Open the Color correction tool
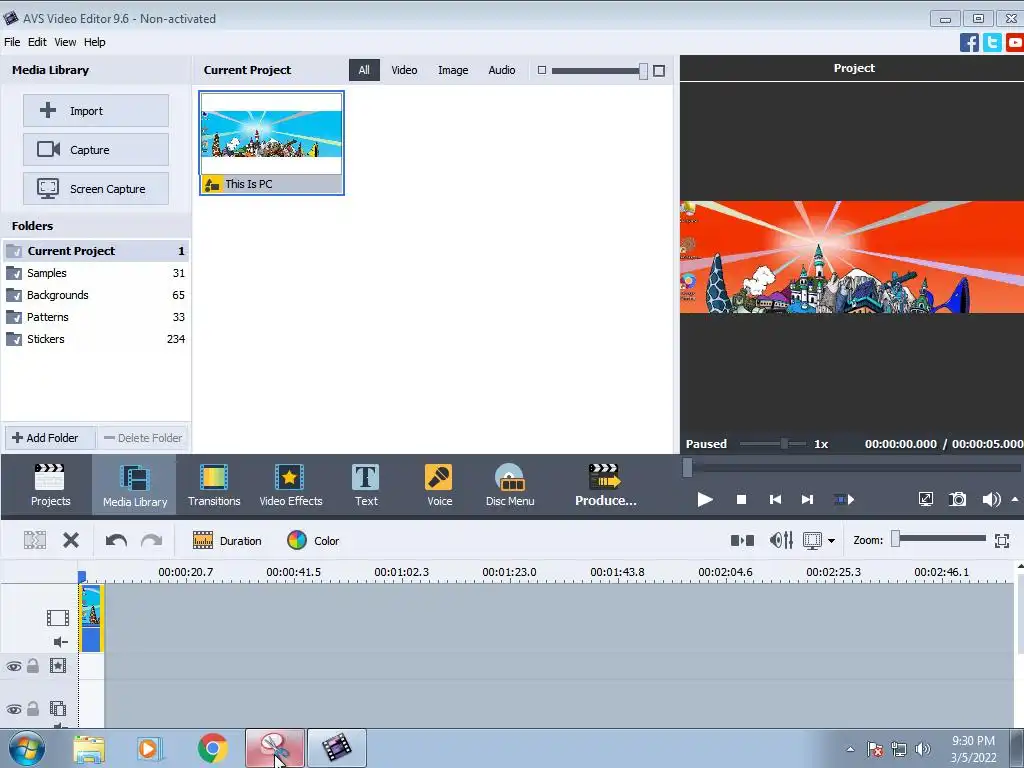Screen dimensions: 1024x768 pyautogui.click(x=313, y=540)
